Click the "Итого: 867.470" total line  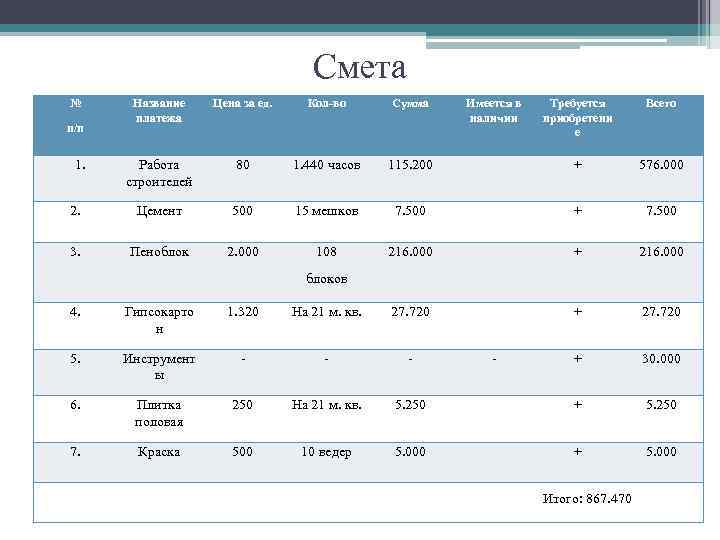587,499
